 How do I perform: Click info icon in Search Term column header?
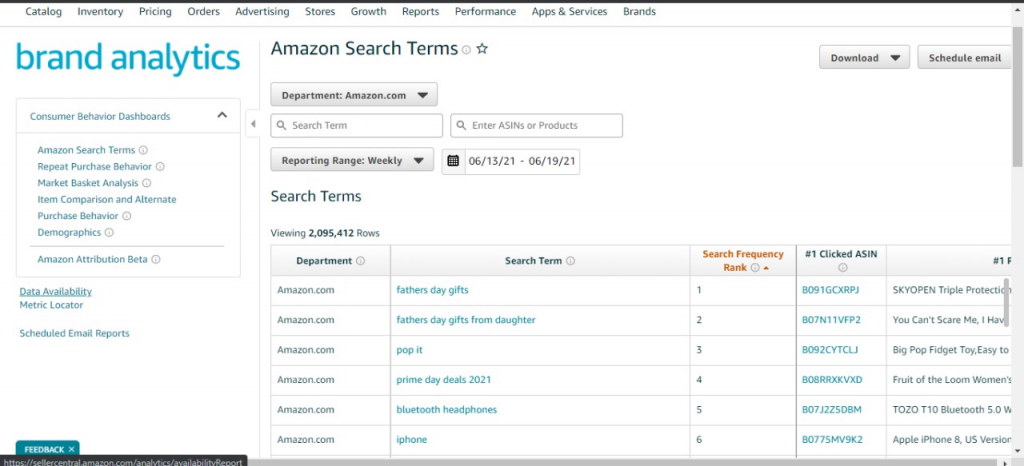coord(570,260)
